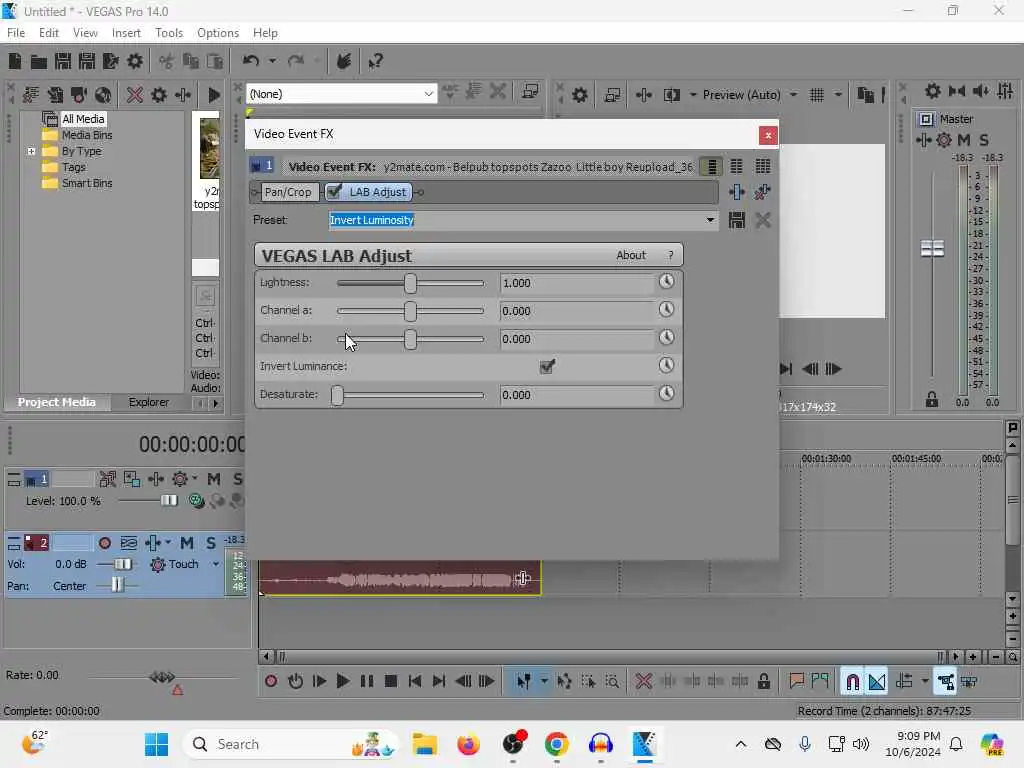Toggle Master bus Solo S button
1024x768 pixels.
tap(984, 140)
